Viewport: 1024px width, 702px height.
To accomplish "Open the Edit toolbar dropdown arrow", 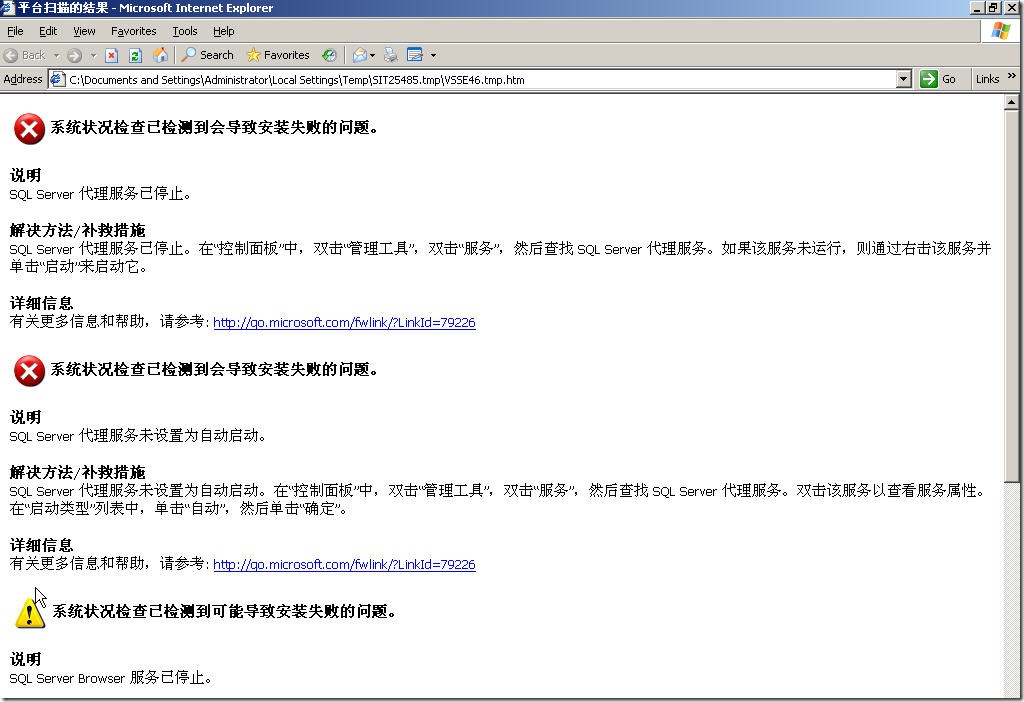I will pyautogui.click(x=433, y=56).
